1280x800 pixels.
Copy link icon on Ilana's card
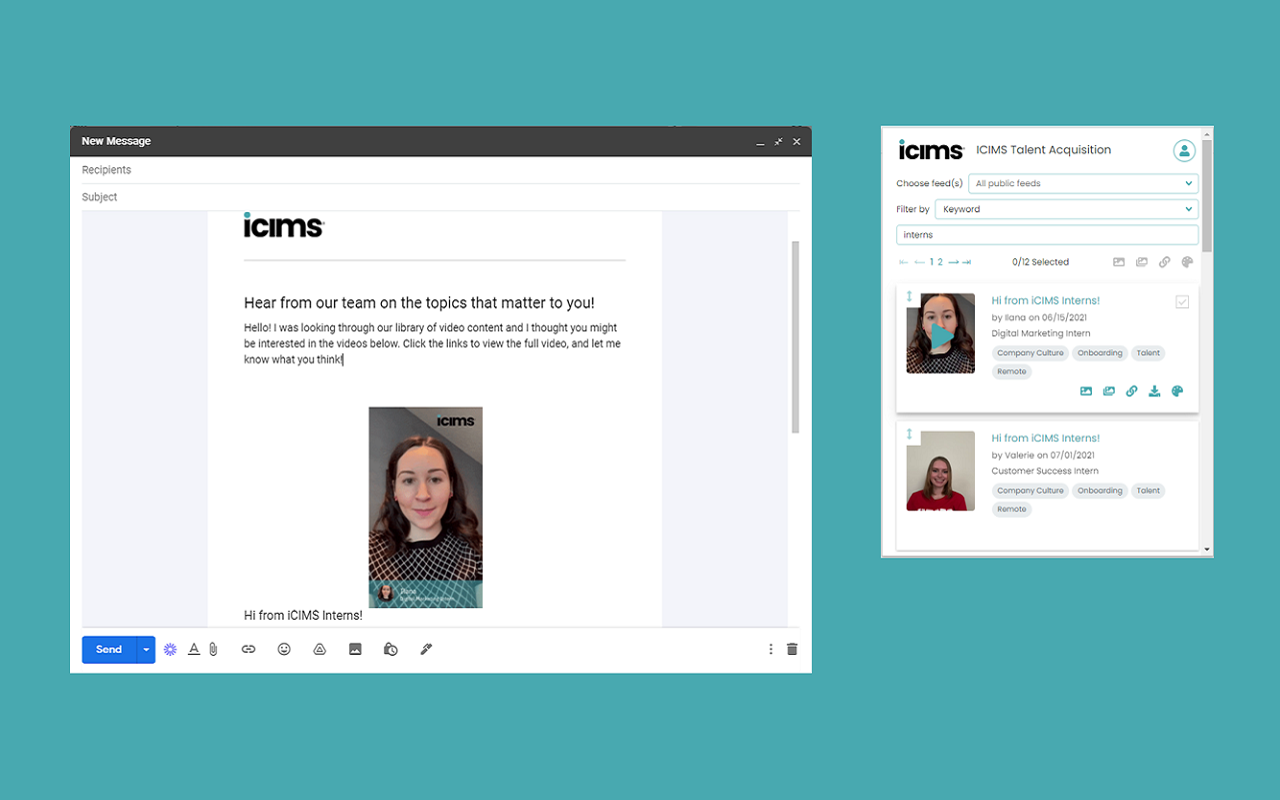(1132, 391)
